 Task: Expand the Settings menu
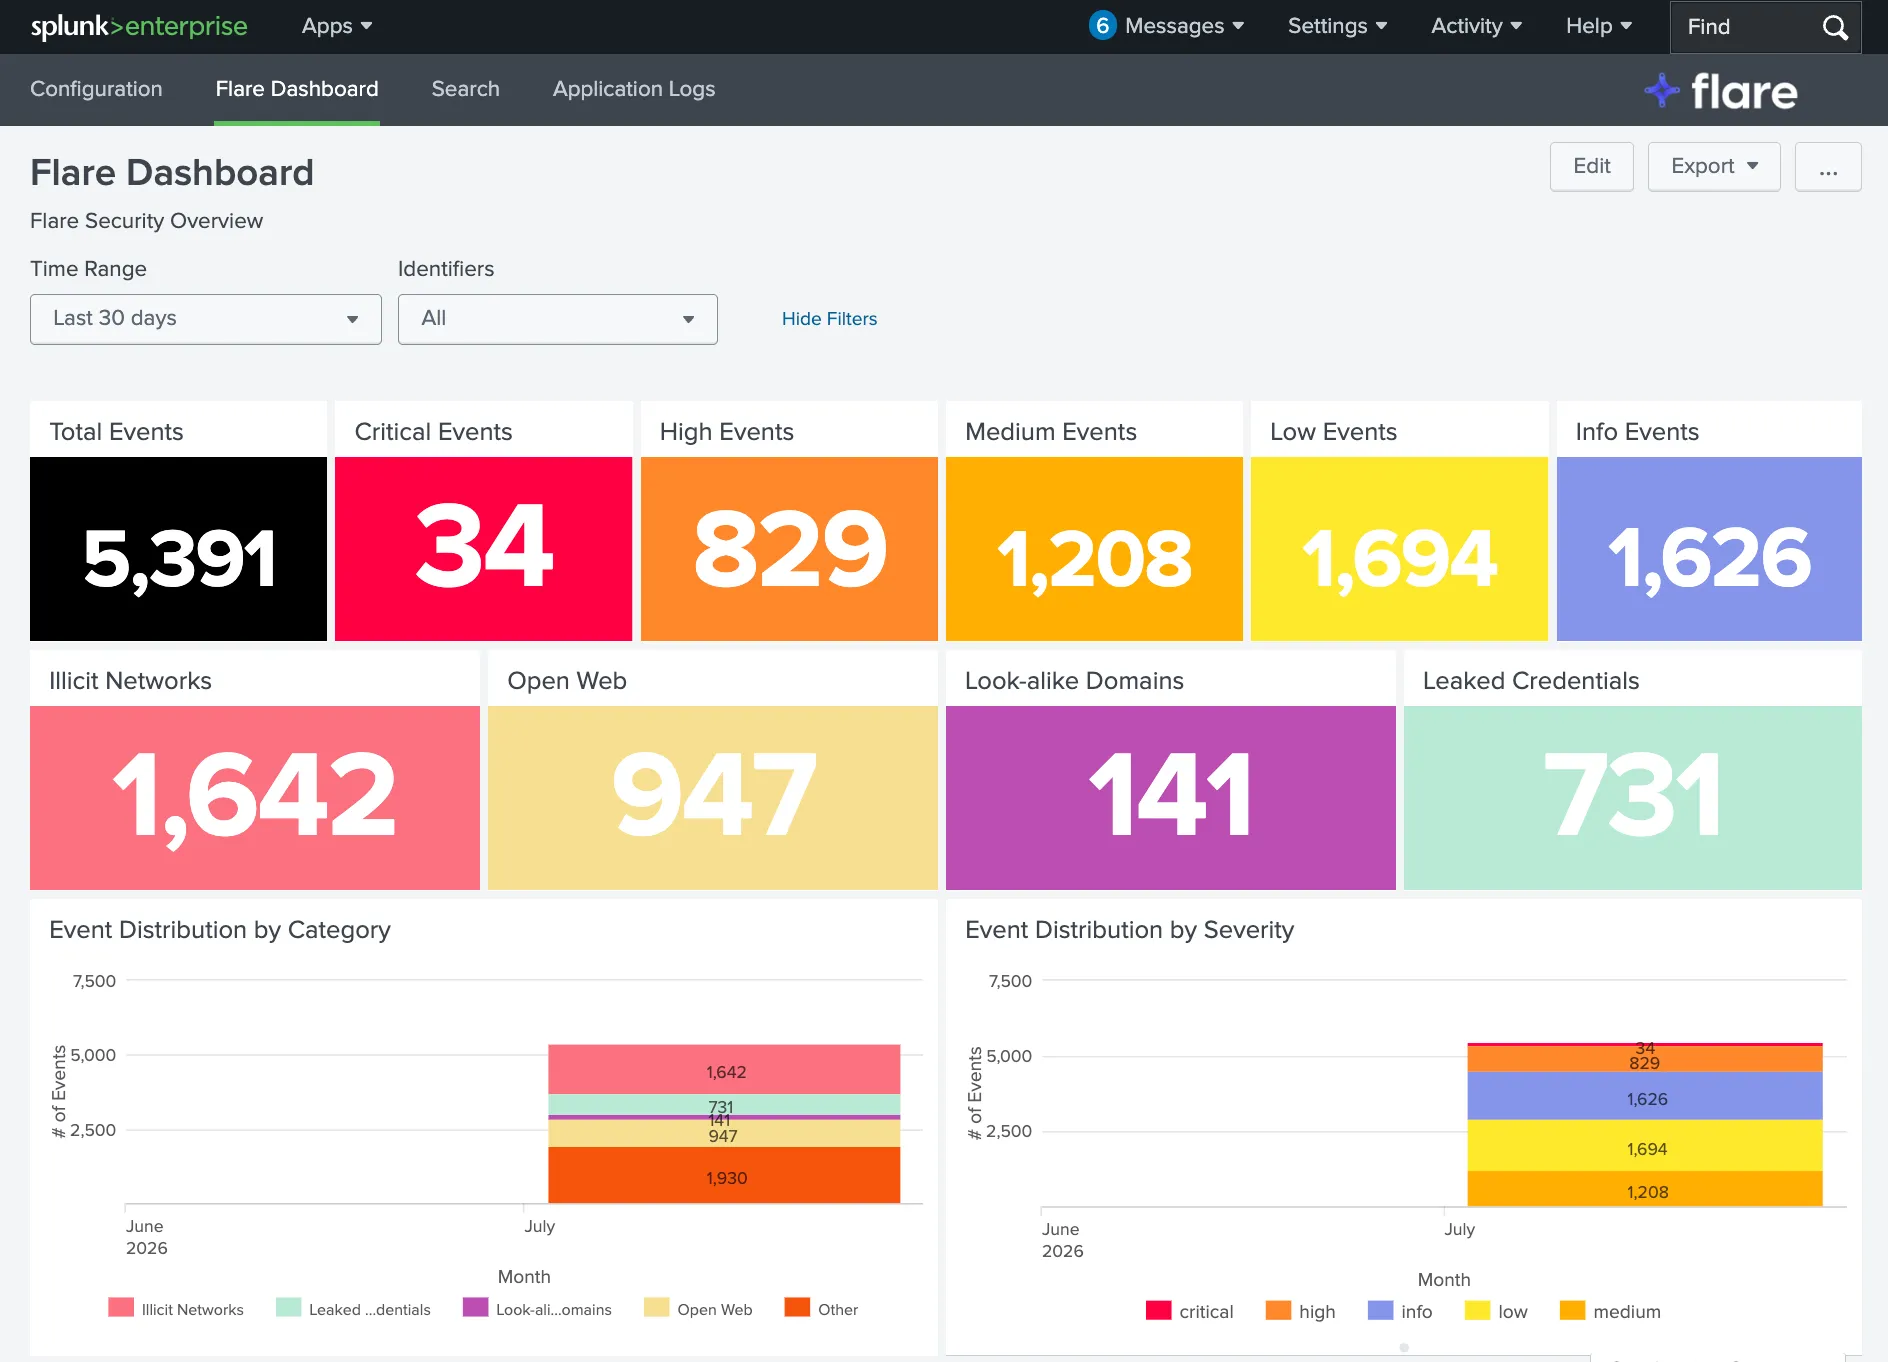pos(1338,26)
